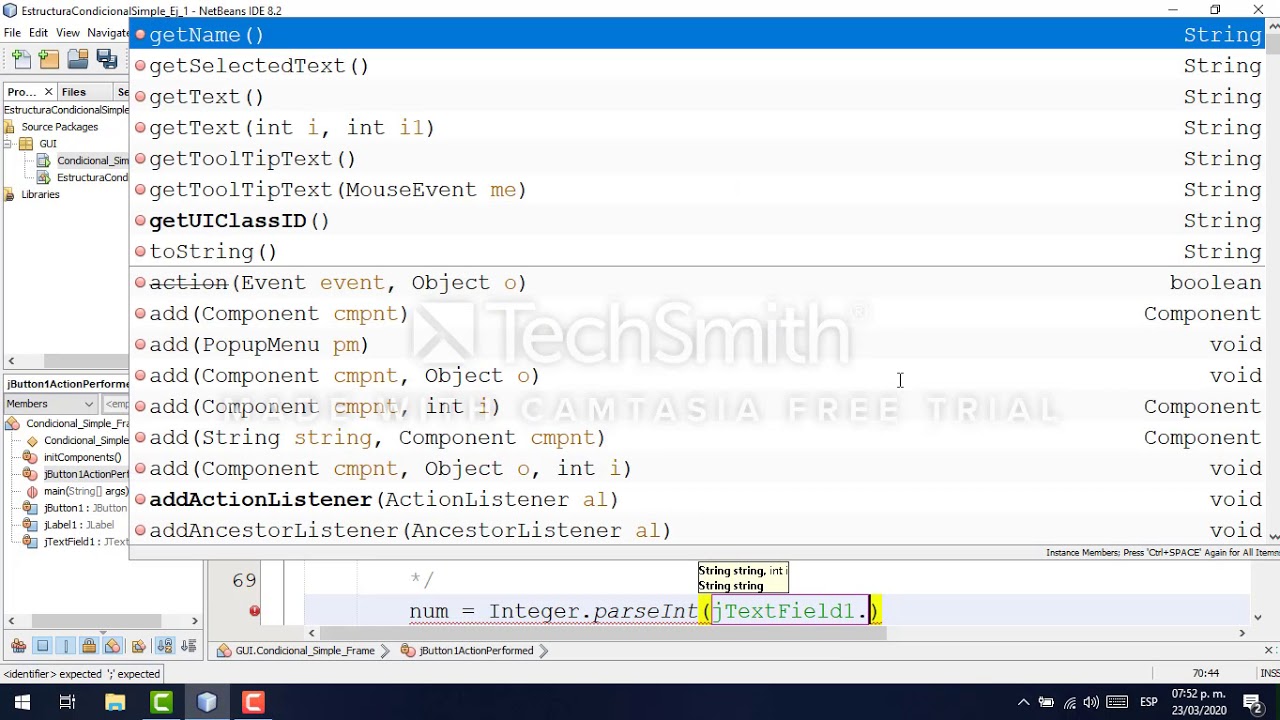Select the GUI package in the tree
The image size is (1280, 720).
pyautogui.click(x=48, y=144)
